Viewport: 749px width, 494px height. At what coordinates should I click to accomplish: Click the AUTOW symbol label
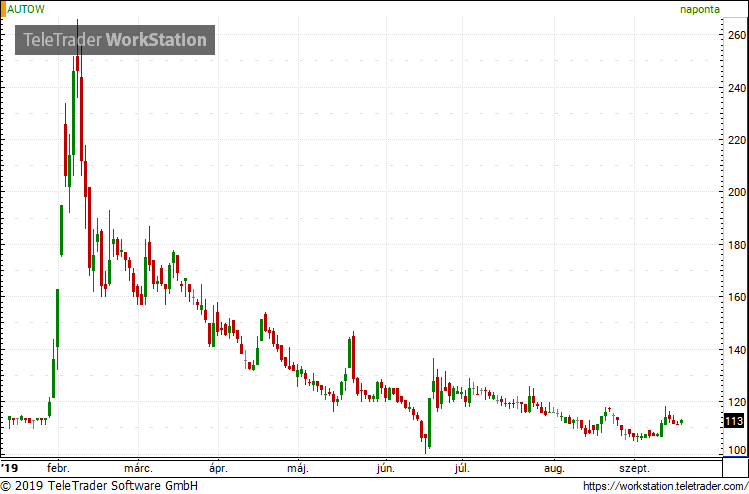[x=26, y=9]
